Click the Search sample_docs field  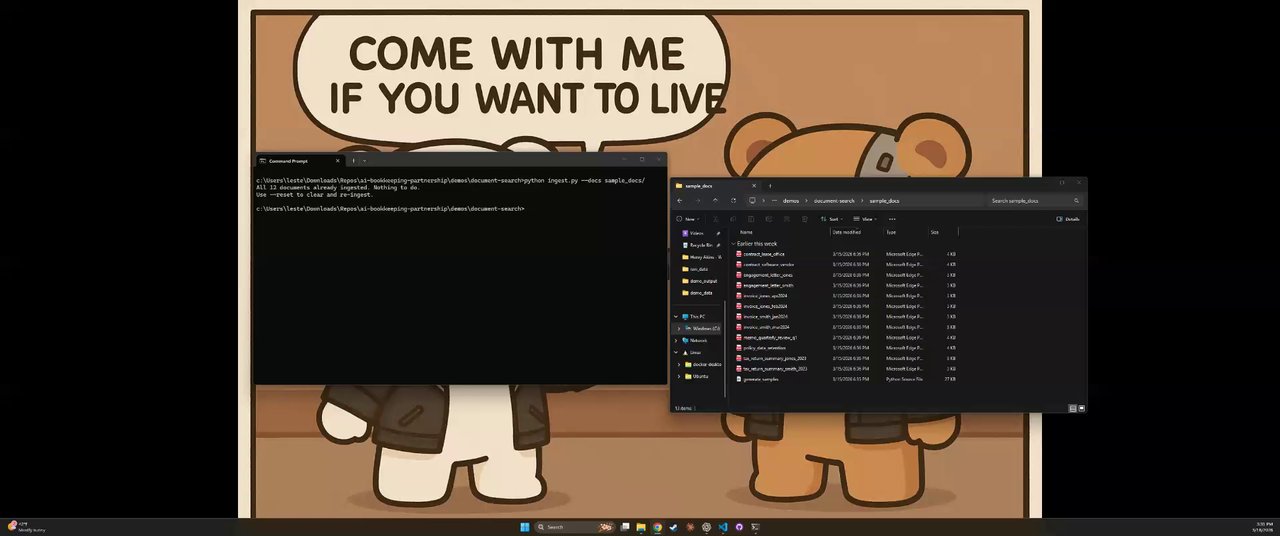(x=1036, y=200)
